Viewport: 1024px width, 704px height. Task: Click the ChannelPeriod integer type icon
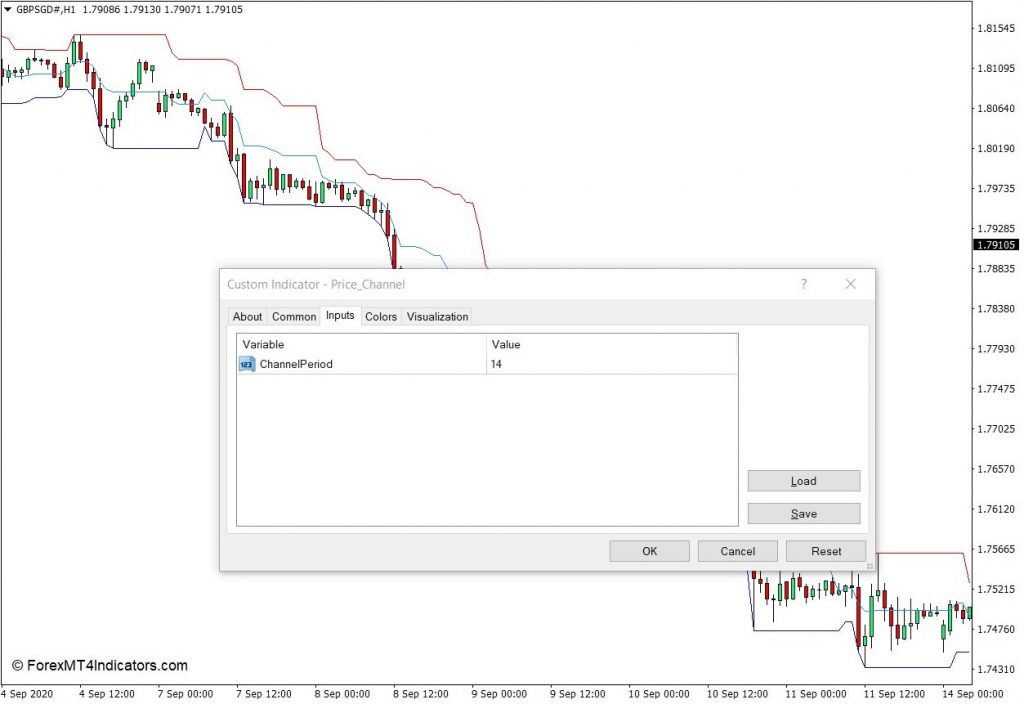(x=246, y=364)
